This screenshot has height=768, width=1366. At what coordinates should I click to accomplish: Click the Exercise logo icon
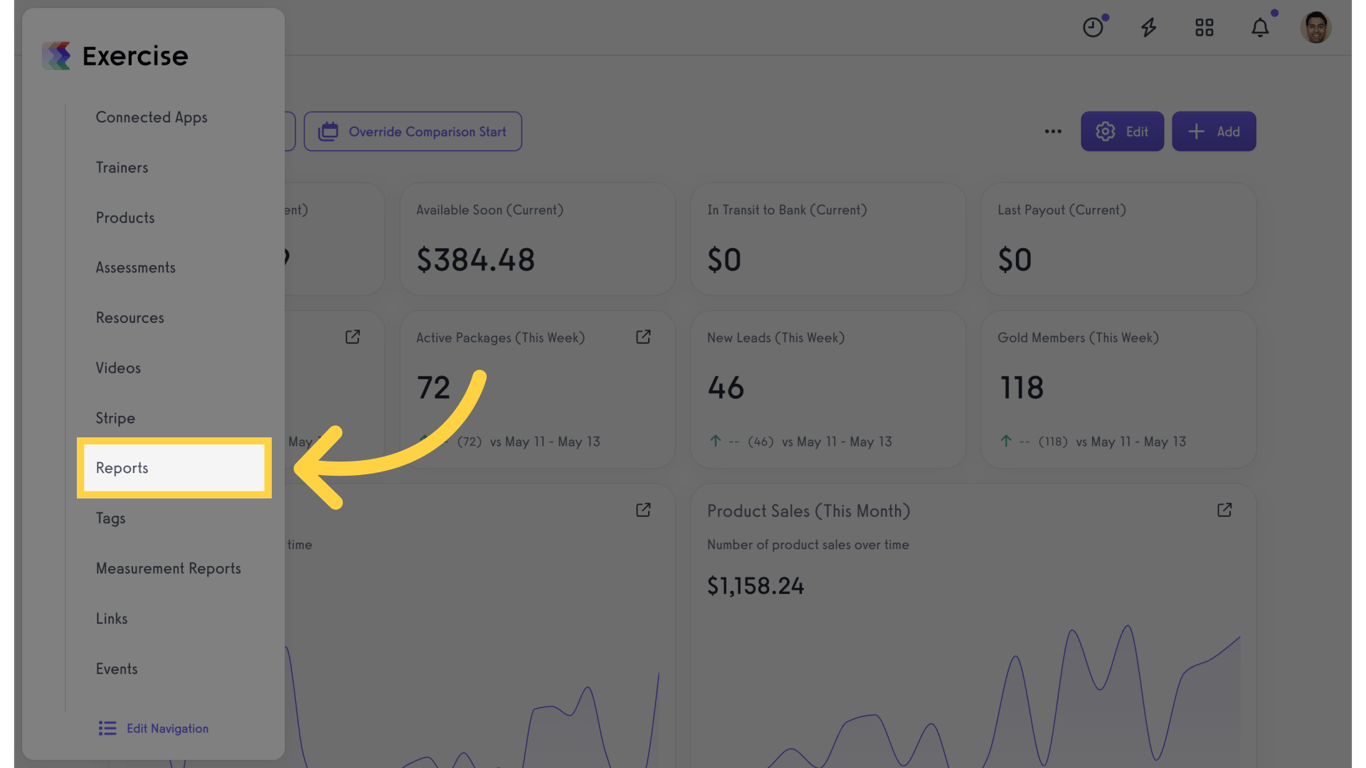pos(56,56)
